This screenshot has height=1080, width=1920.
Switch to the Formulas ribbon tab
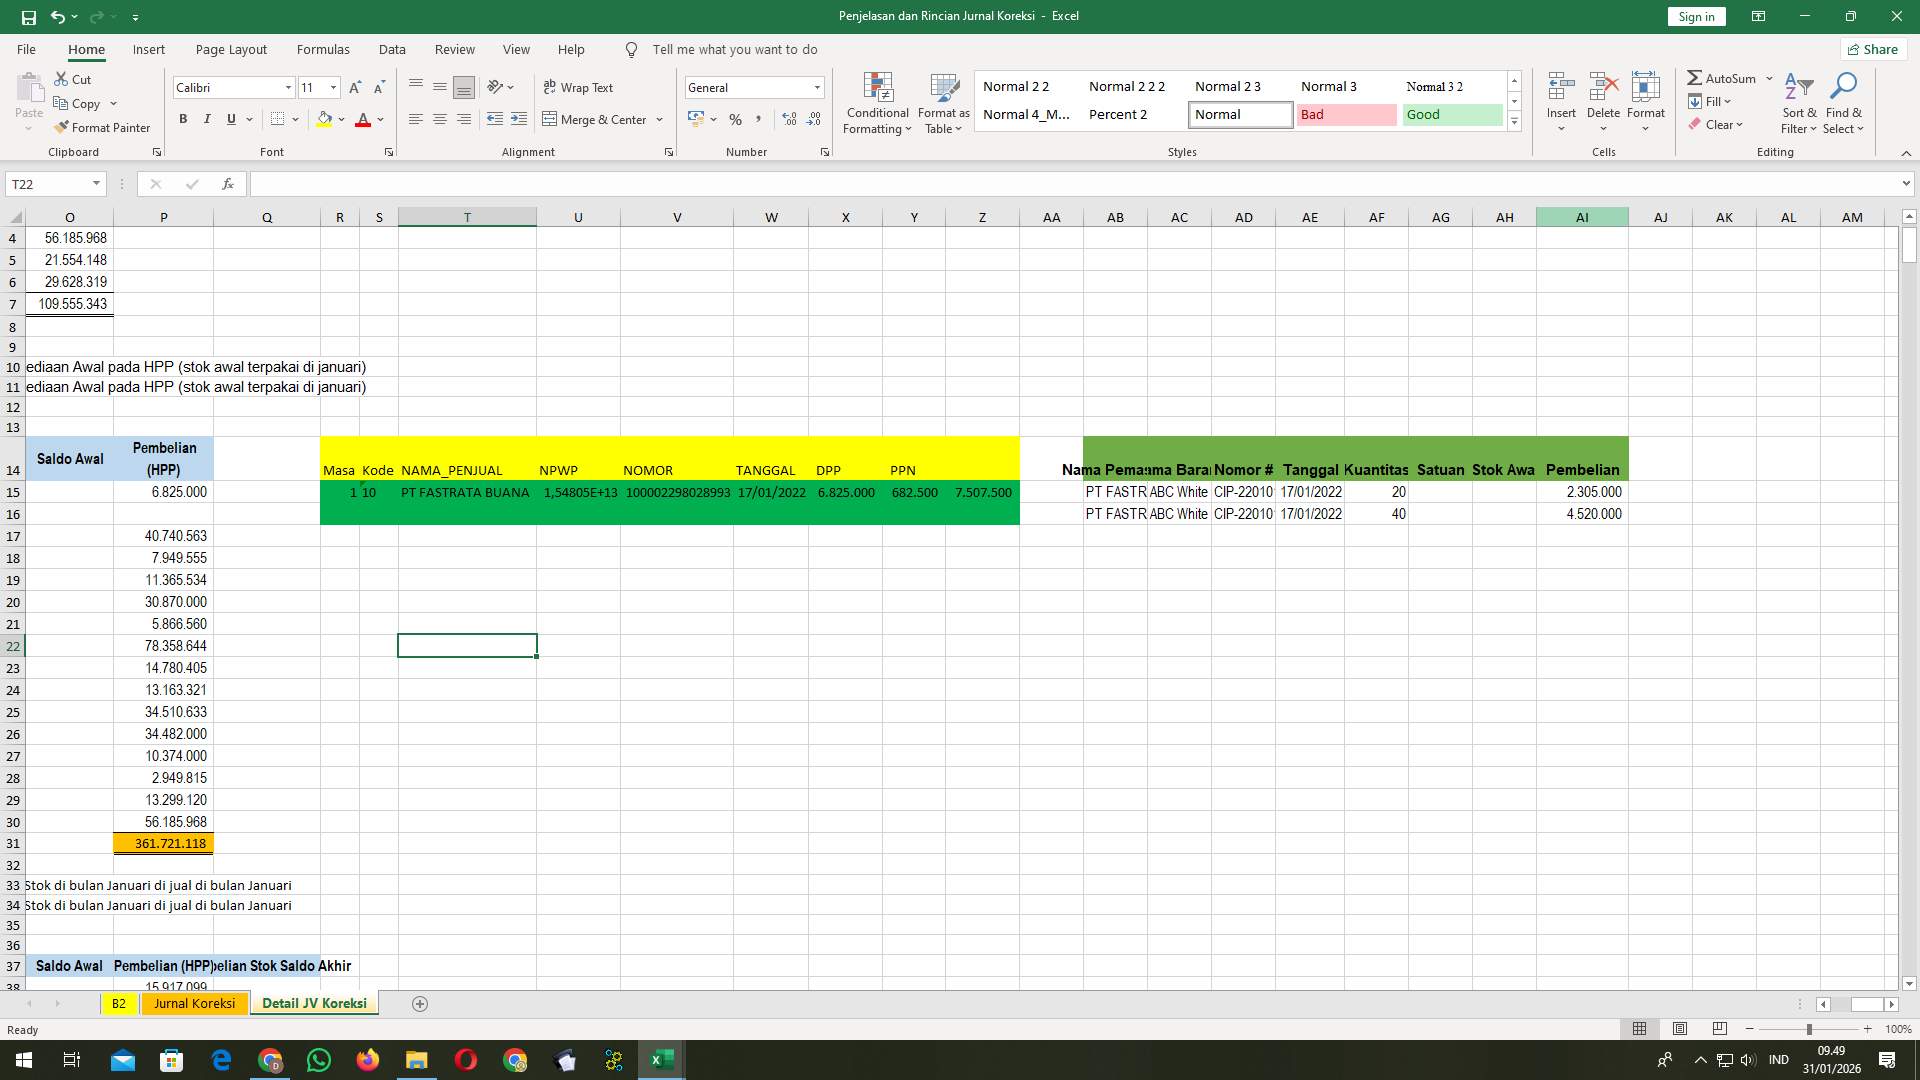click(323, 49)
